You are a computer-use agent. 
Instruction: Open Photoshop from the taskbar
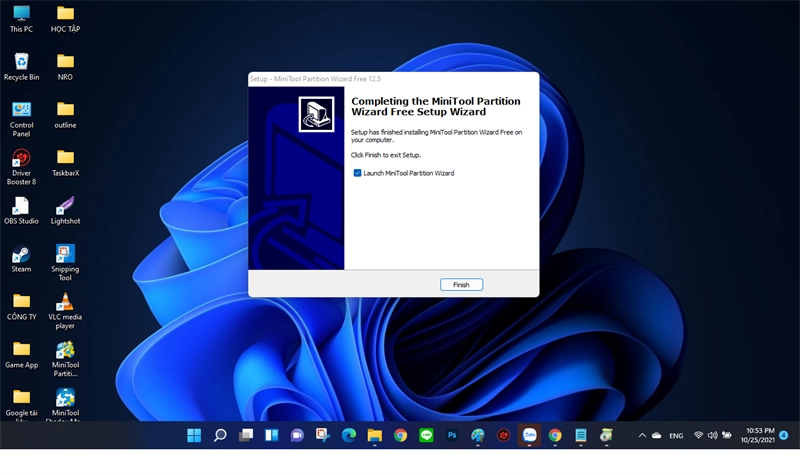(x=452, y=435)
